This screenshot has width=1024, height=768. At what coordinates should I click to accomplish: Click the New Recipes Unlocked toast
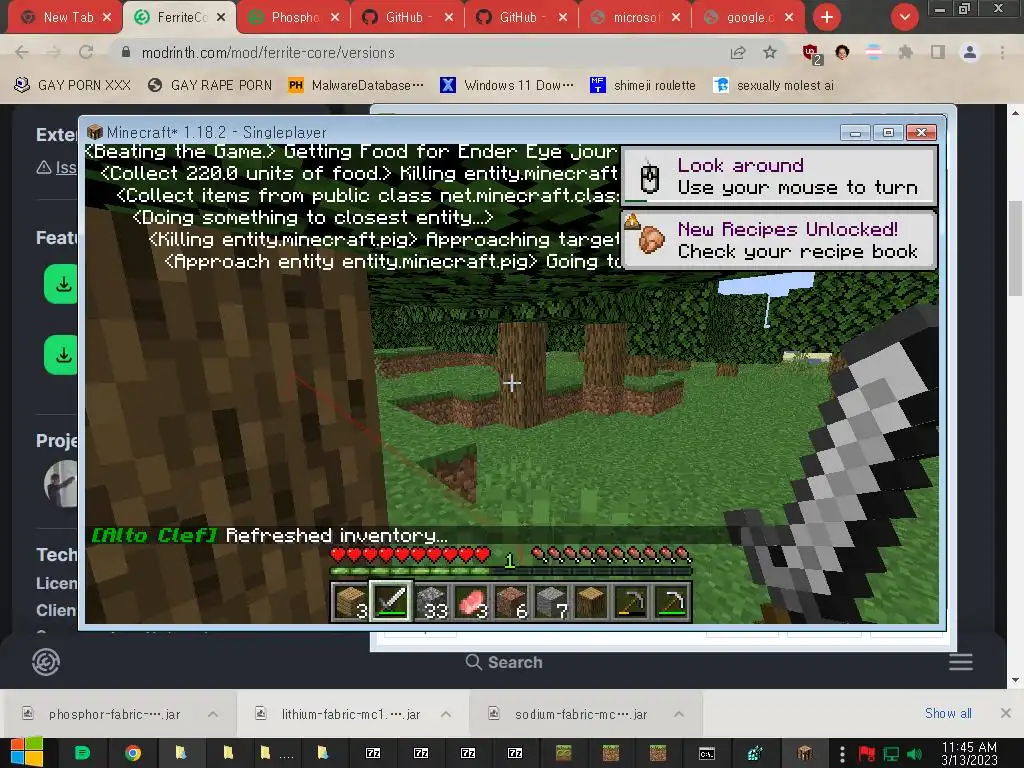(780, 240)
